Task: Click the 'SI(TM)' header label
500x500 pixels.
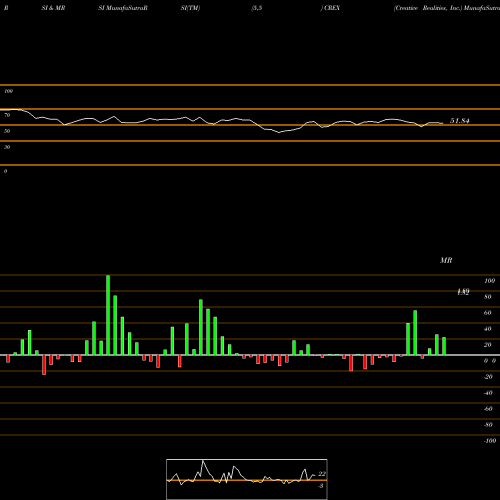Action: 190,8
